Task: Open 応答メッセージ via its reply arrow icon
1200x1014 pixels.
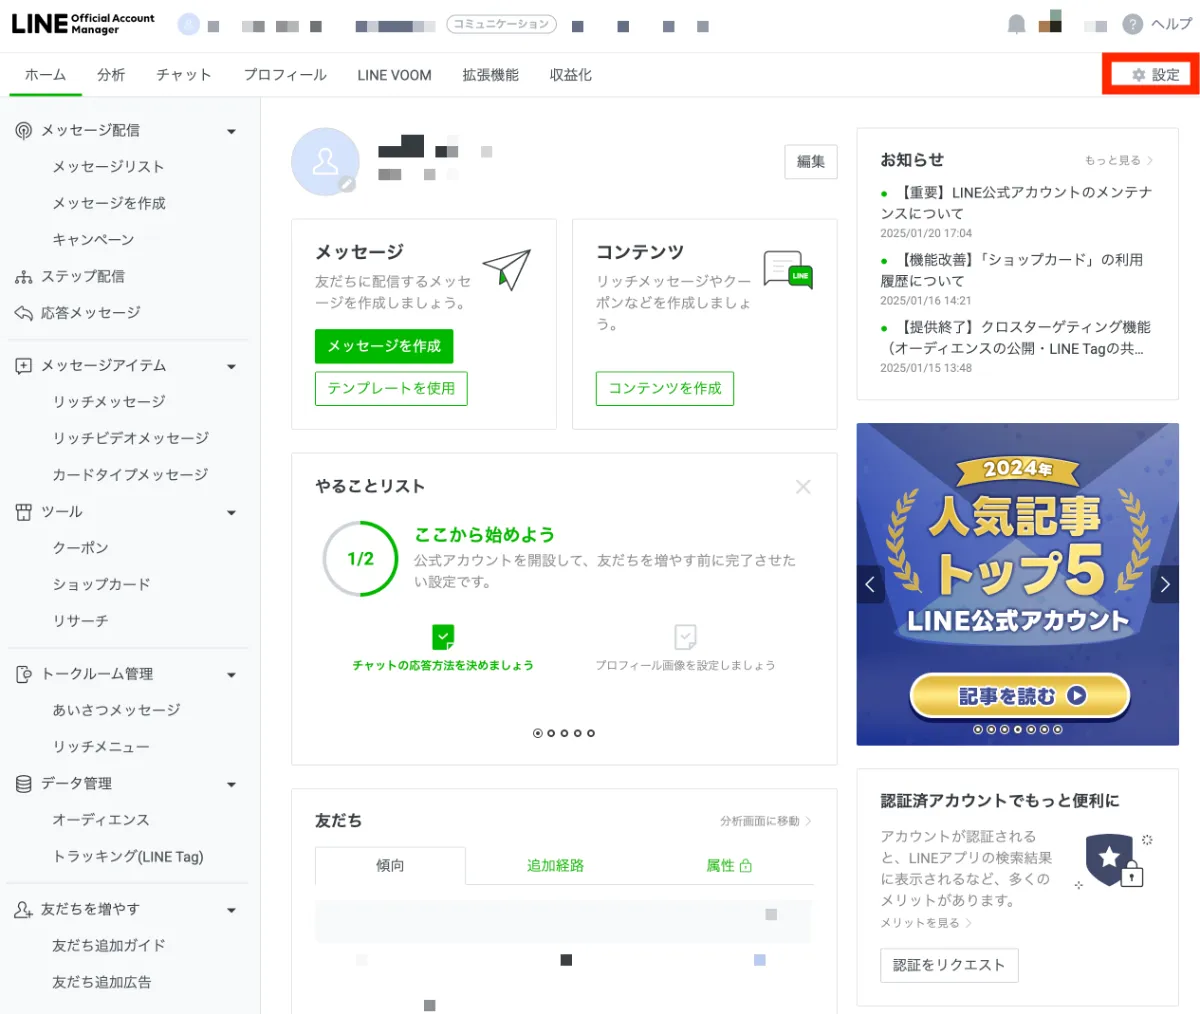Action: (x=22, y=313)
